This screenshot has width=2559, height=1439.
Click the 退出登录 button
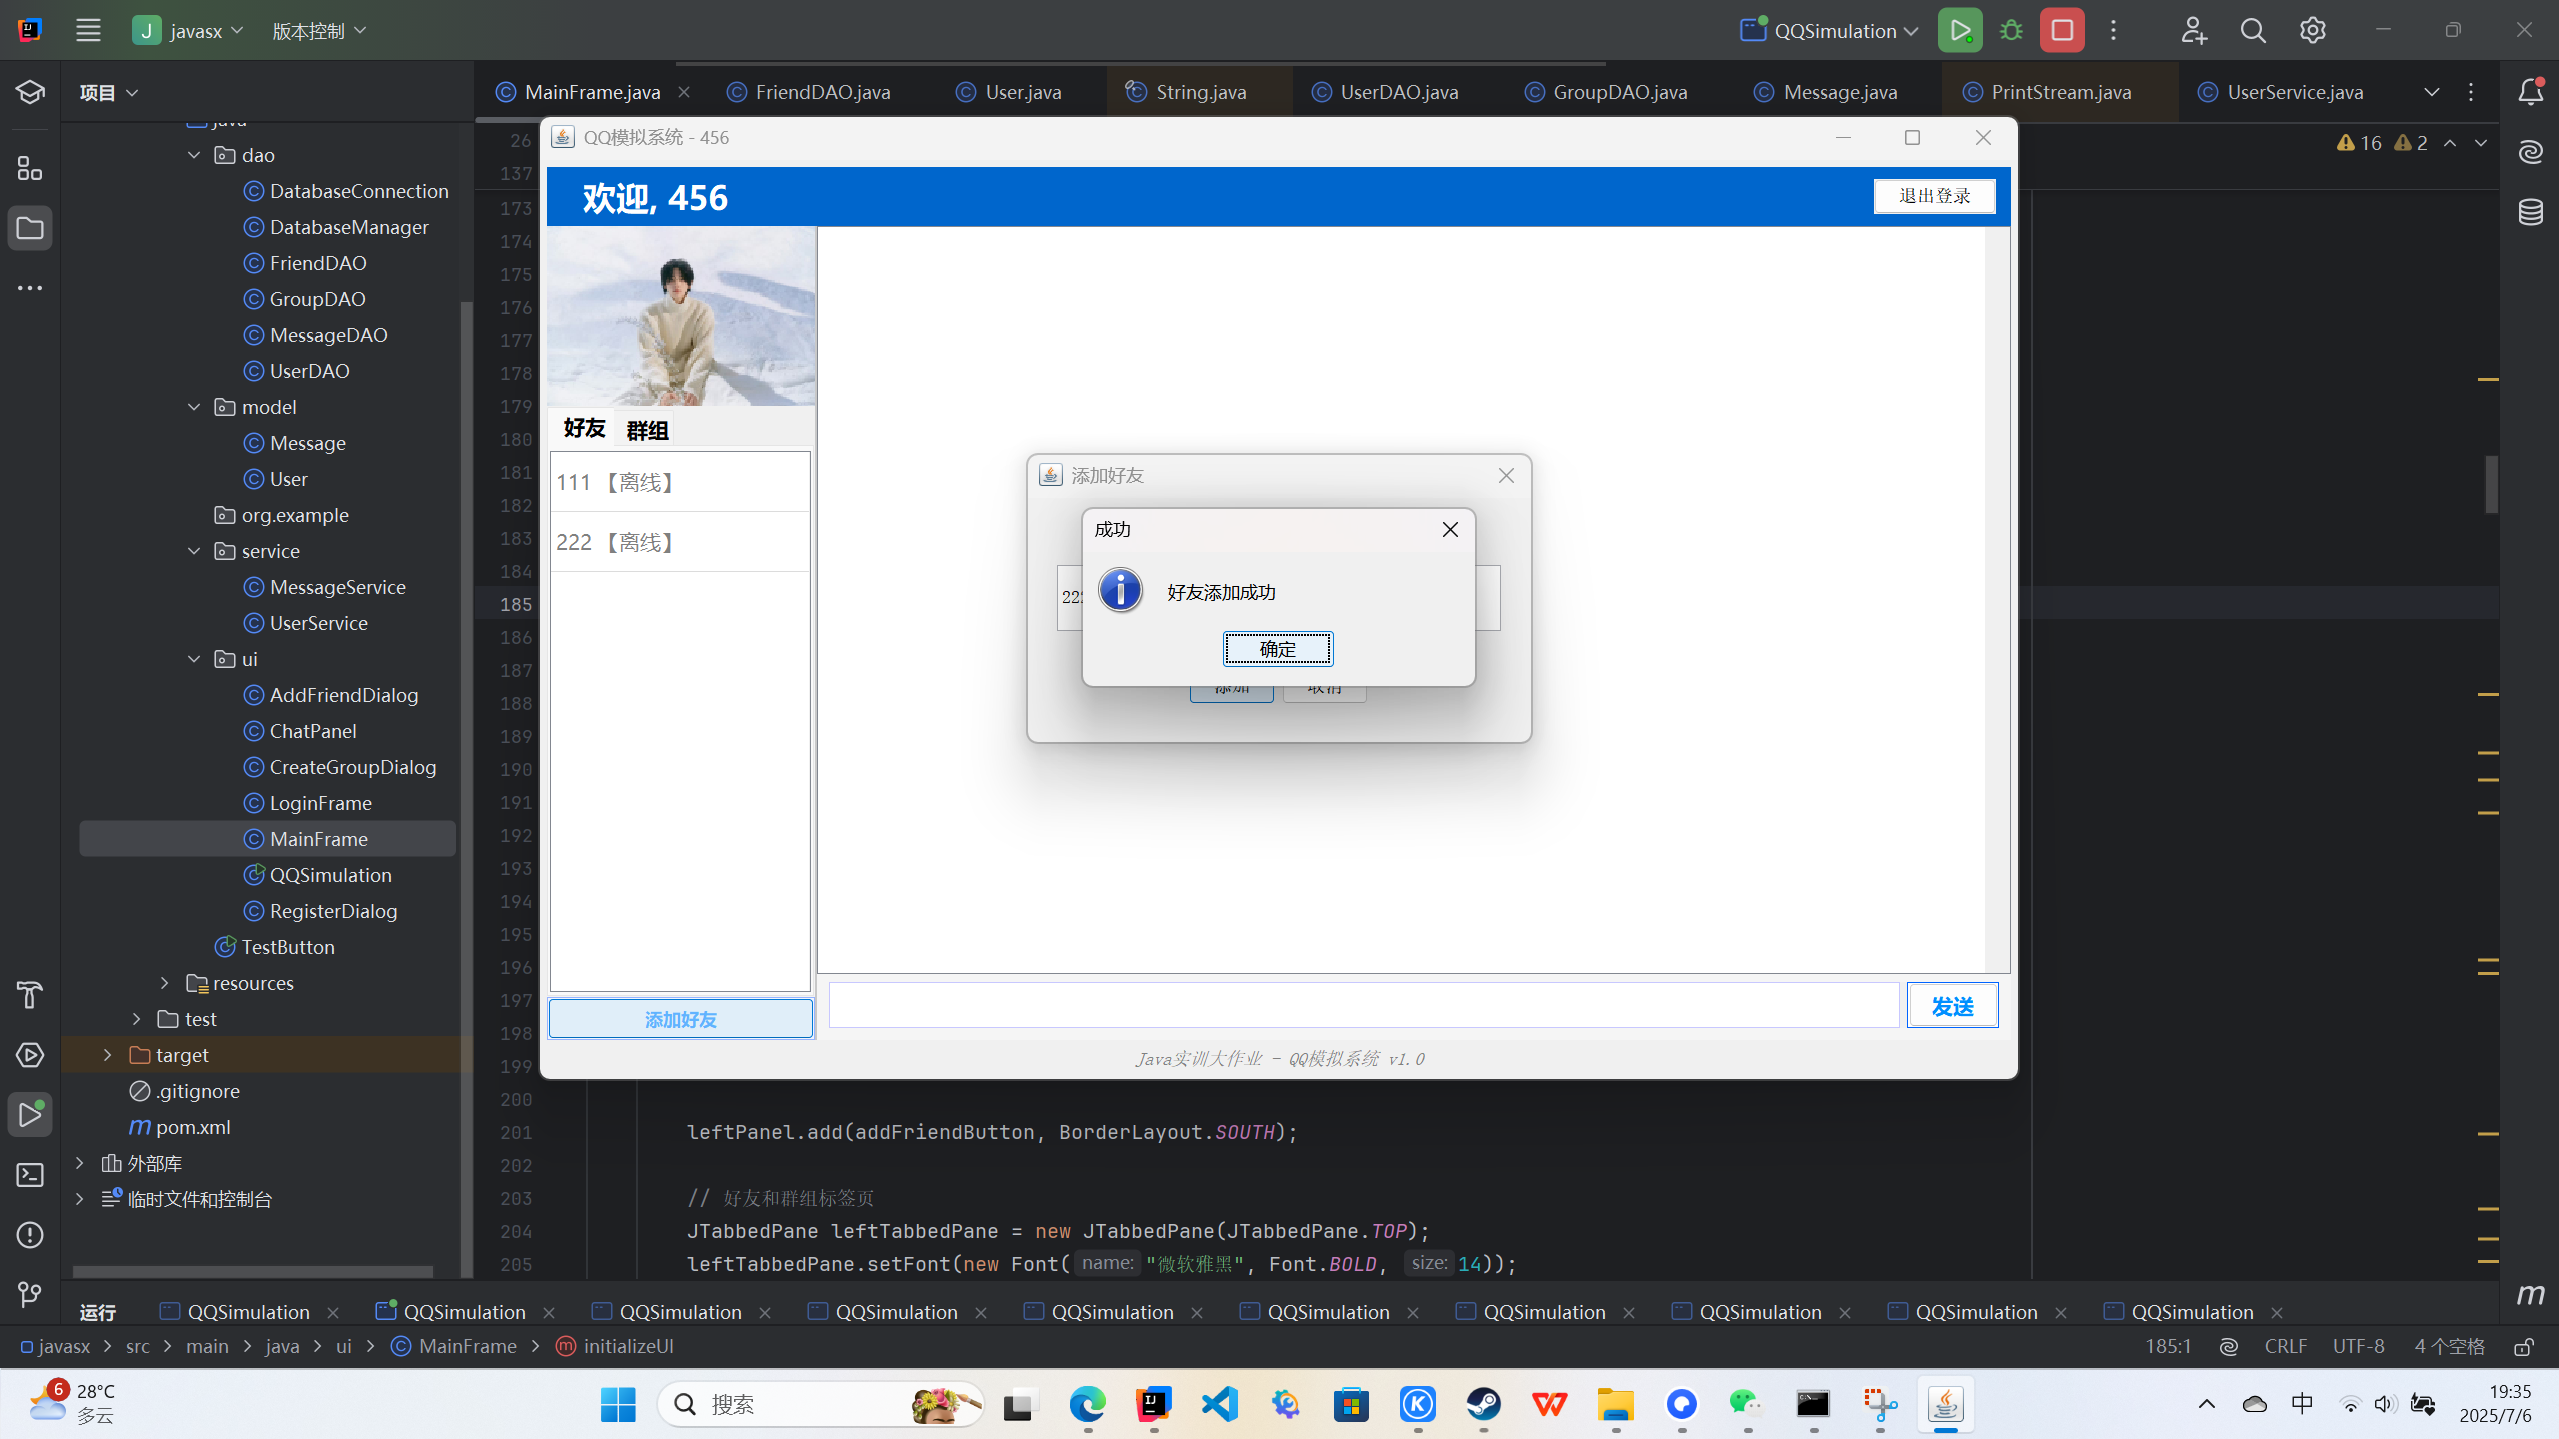(x=1934, y=196)
